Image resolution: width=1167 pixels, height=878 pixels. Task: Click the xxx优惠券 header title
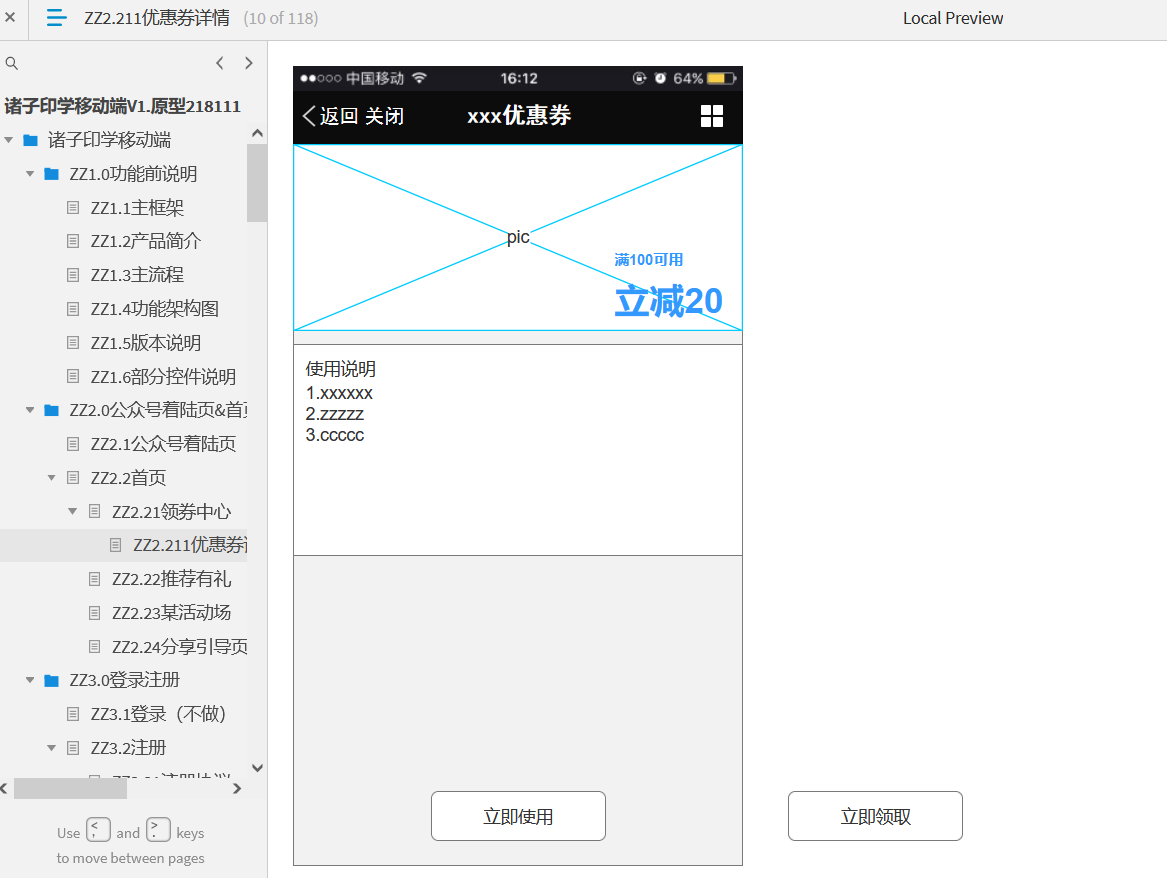tap(519, 115)
